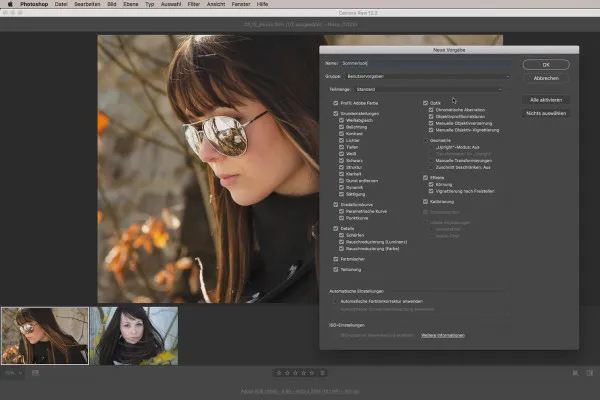Select the second thumbnail with snowy portrait
Image resolution: width=600 pixels, height=400 pixels.
tap(134, 335)
